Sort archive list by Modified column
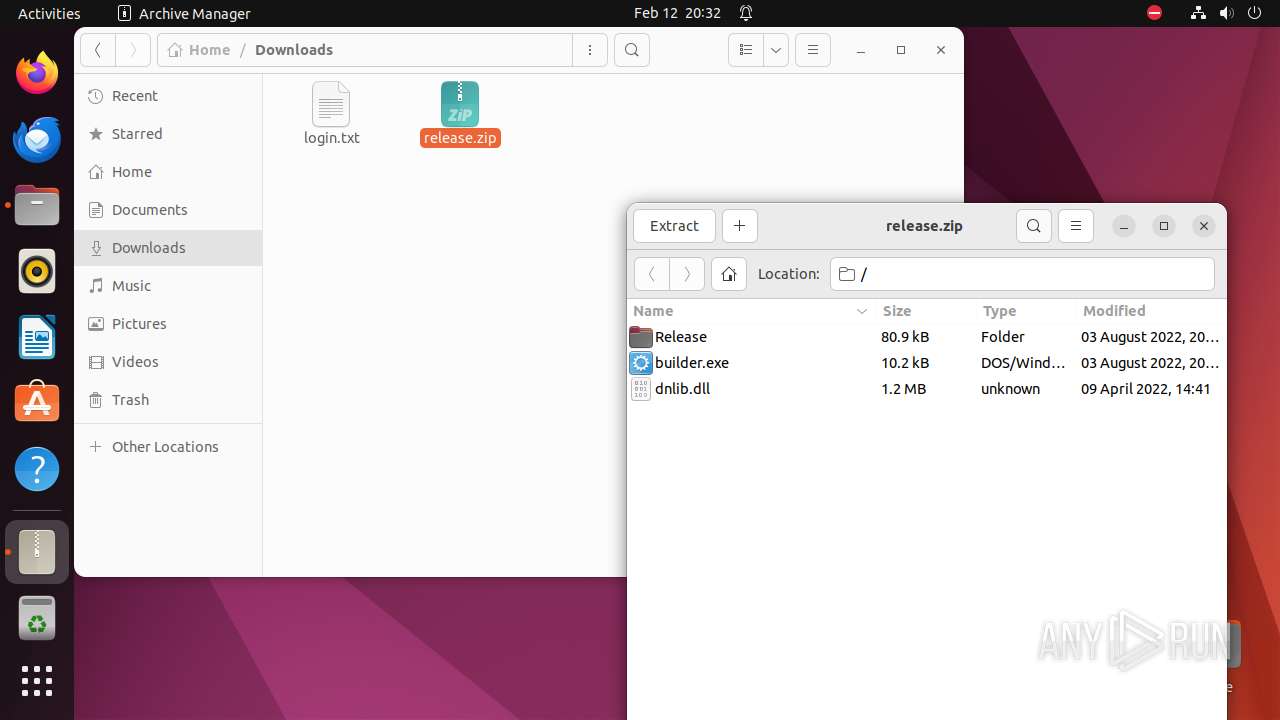Image resolution: width=1280 pixels, height=720 pixels. point(1150,311)
